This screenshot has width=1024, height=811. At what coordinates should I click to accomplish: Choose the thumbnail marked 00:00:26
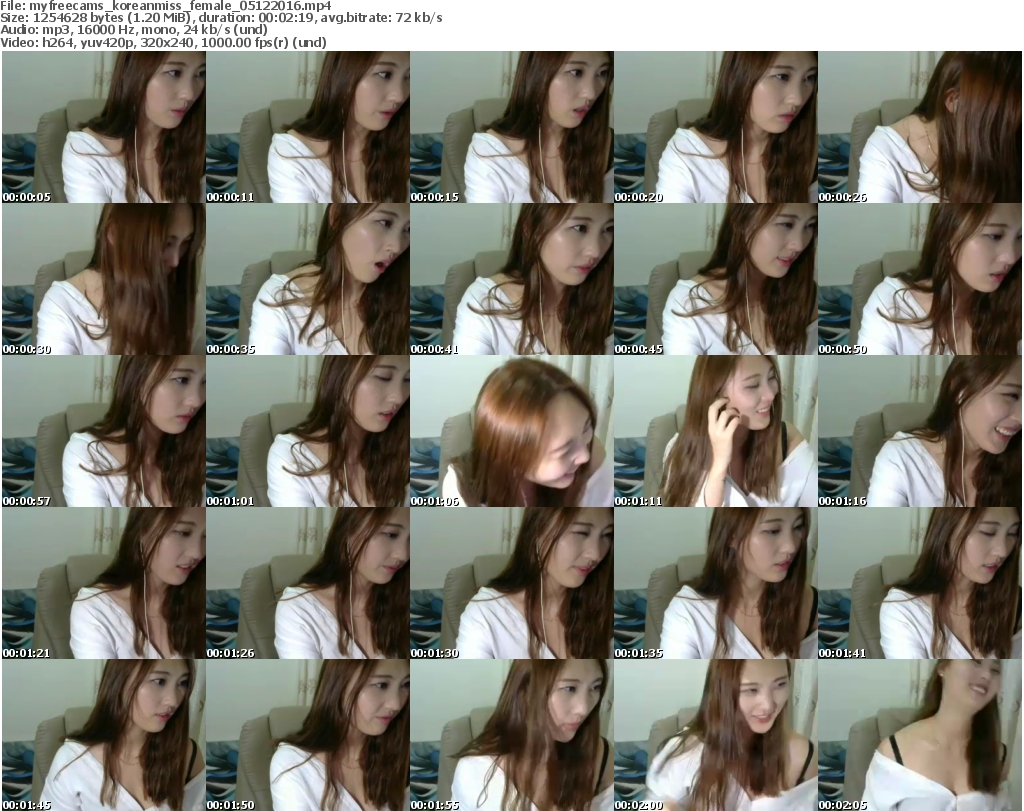coord(920,127)
